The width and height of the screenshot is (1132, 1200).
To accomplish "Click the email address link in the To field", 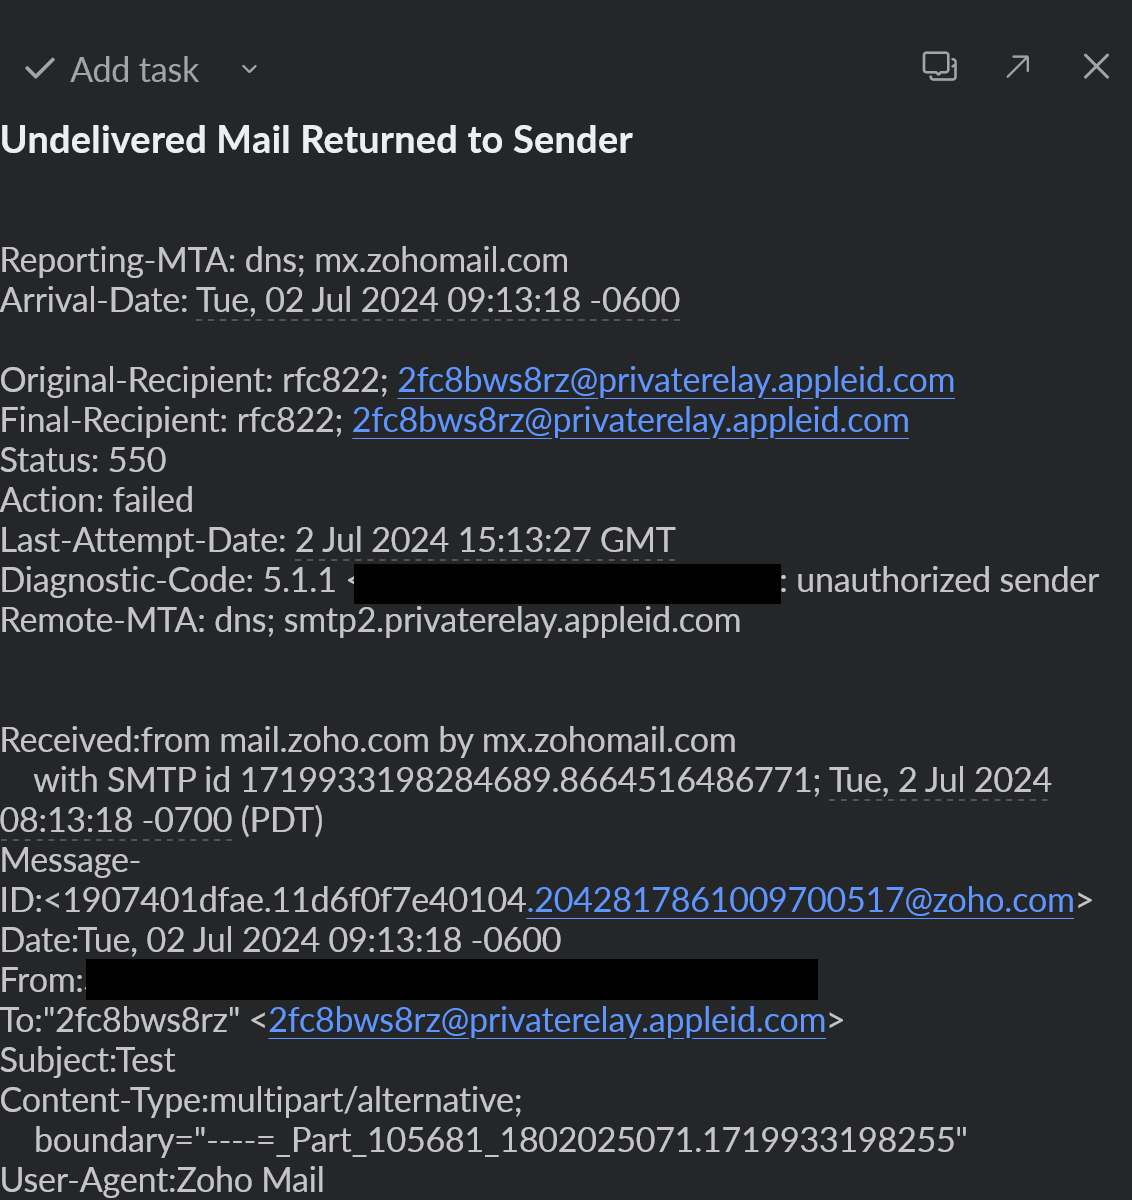I will (547, 1020).
